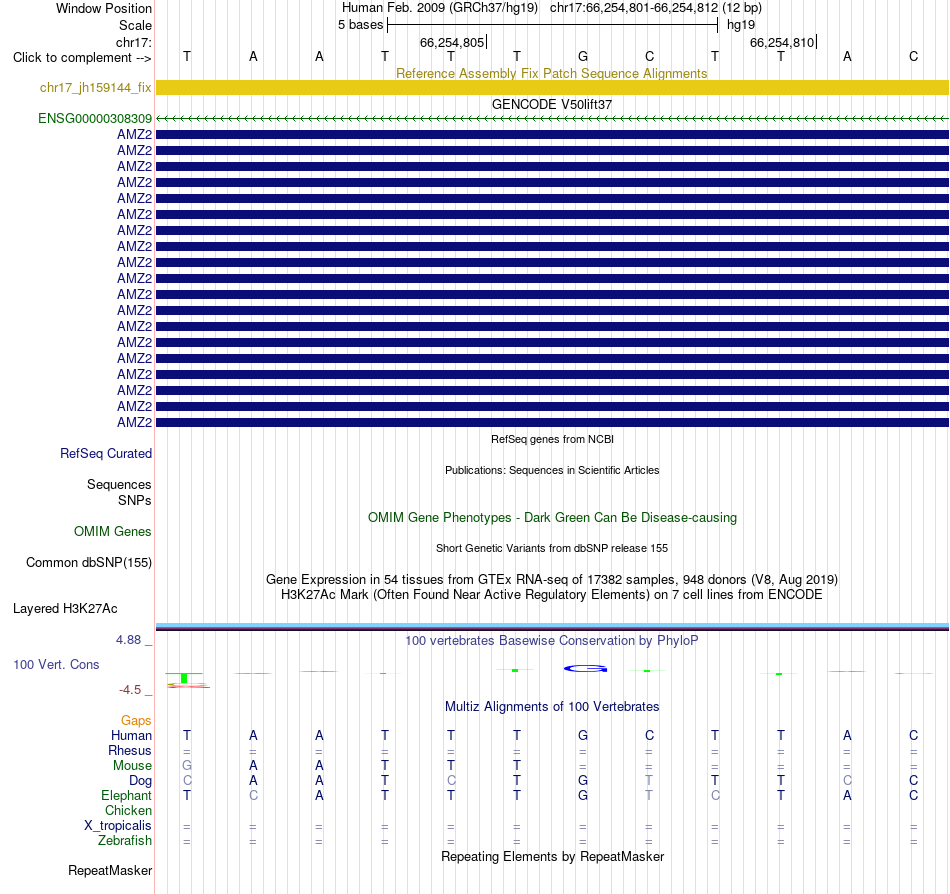This screenshot has width=950, height=894.
Task: Click the tall green PhyloP bar at first base
Action: click(x=184, y=678)
